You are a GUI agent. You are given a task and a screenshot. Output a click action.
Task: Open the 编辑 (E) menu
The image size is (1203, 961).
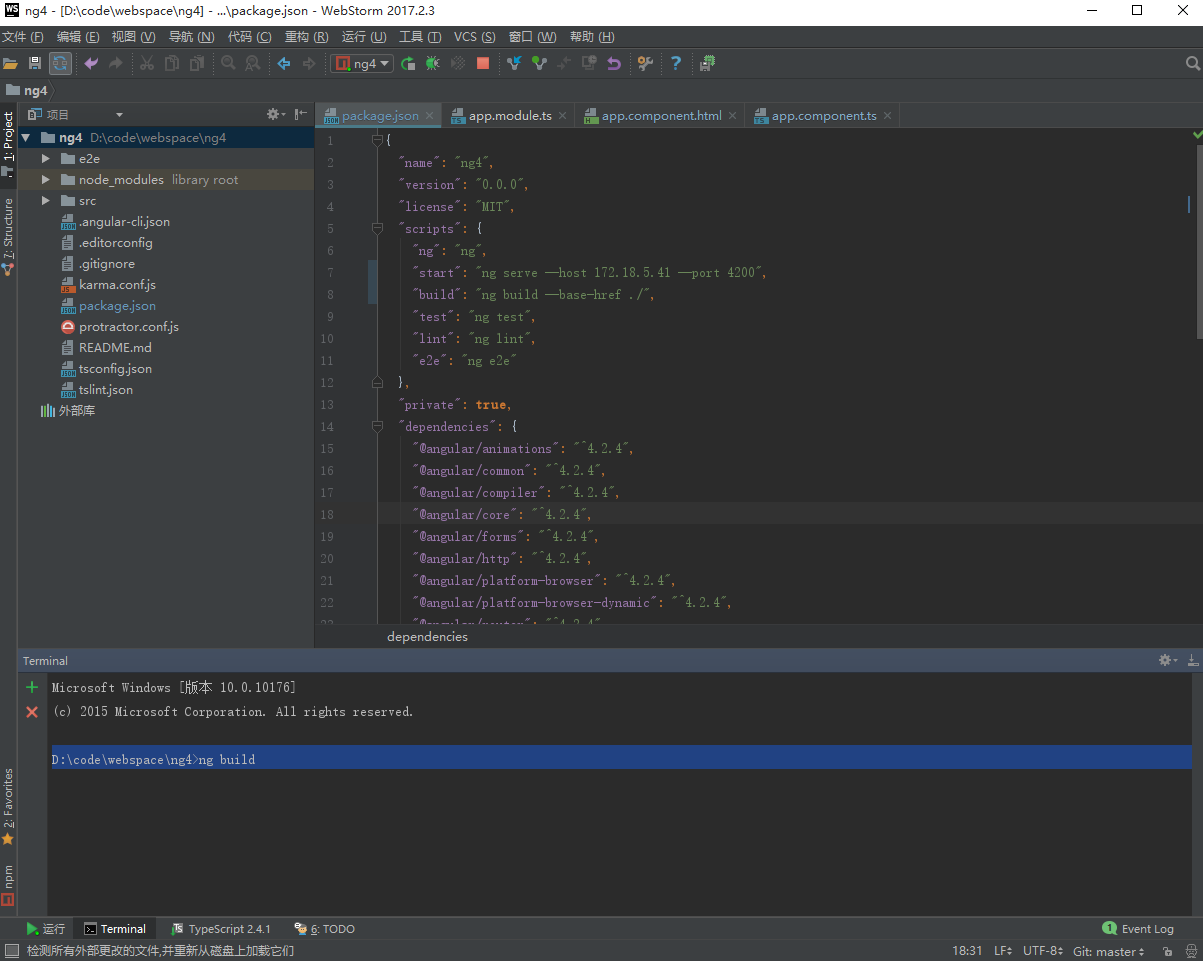(78, 37)
